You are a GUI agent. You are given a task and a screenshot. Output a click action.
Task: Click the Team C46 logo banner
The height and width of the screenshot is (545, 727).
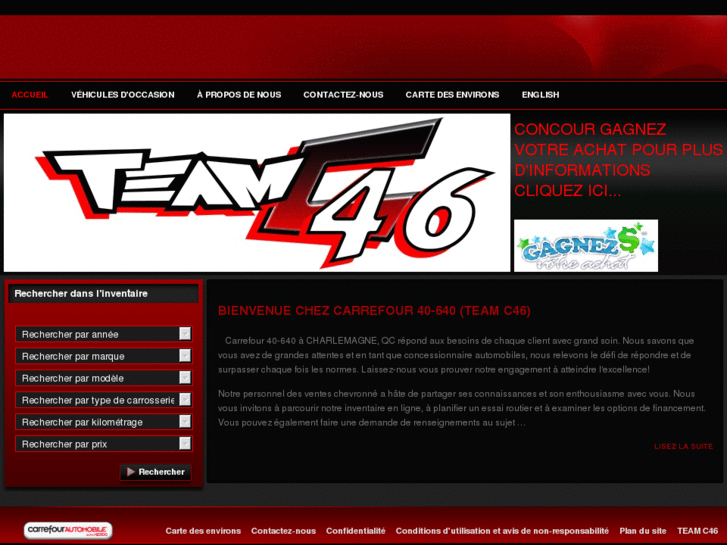[257, 192]
